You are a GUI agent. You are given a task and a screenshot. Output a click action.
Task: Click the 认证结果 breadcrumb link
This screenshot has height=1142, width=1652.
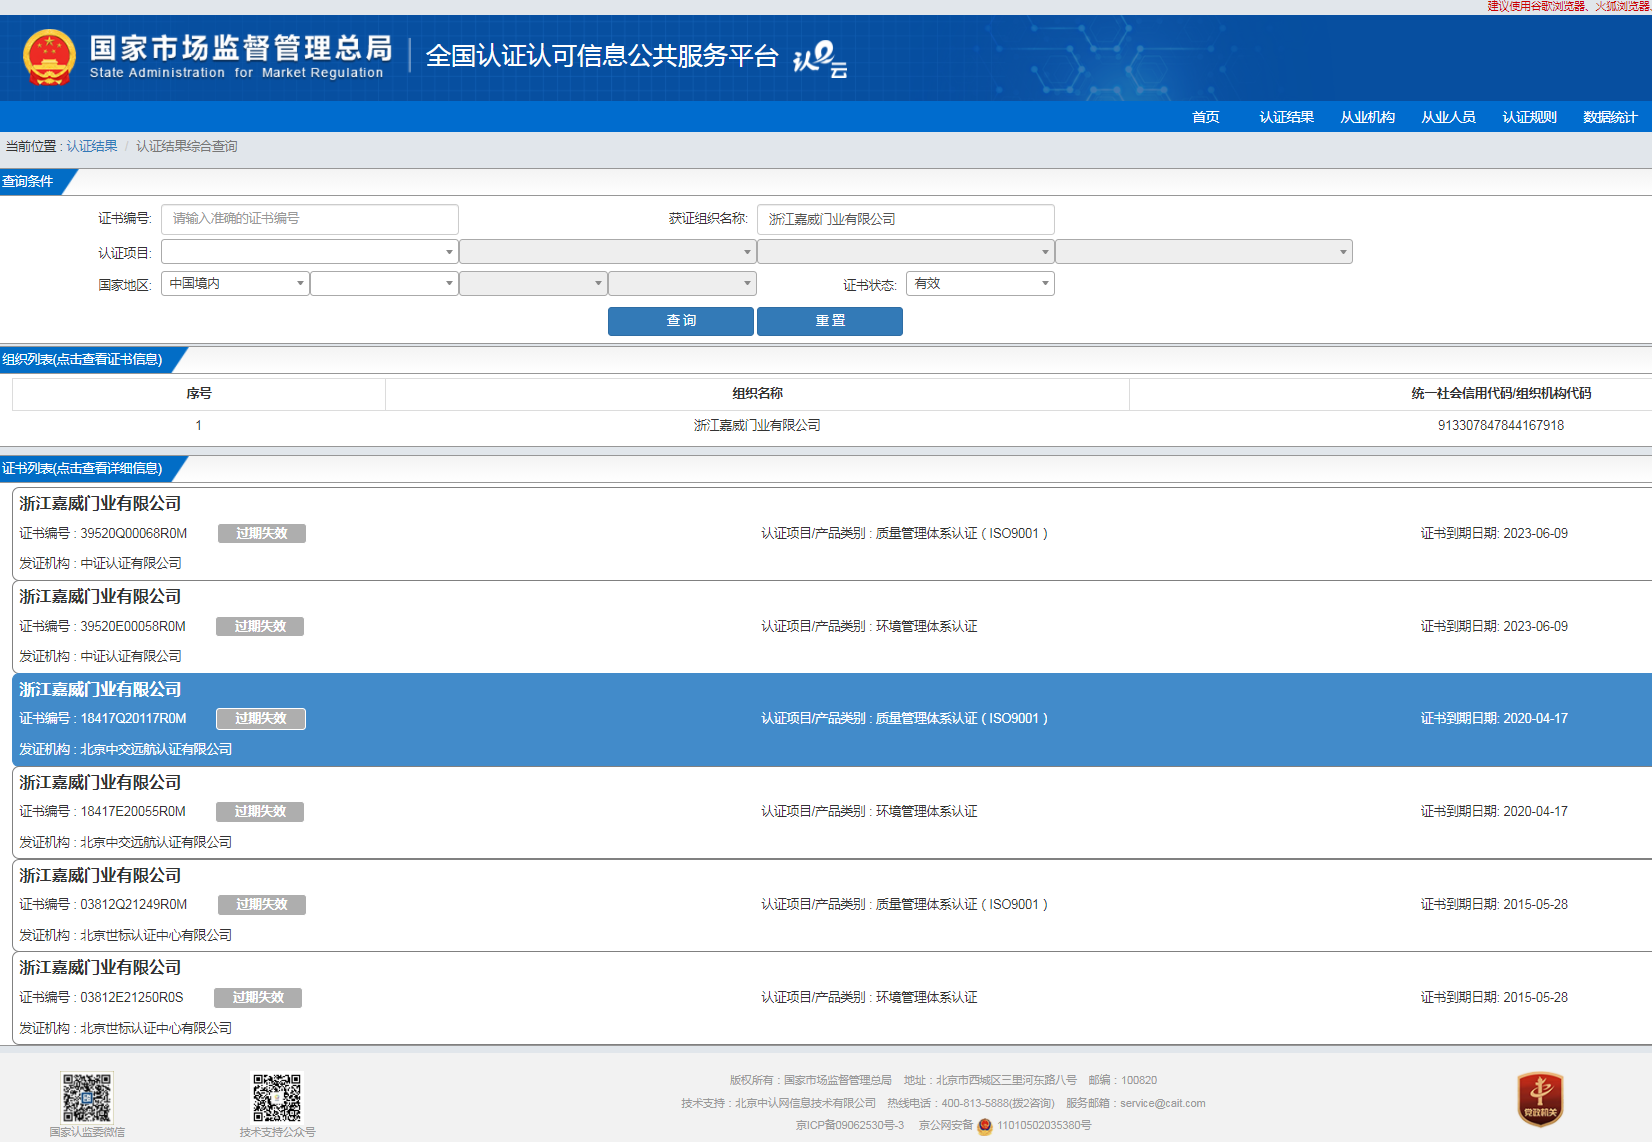coord(92,146)
